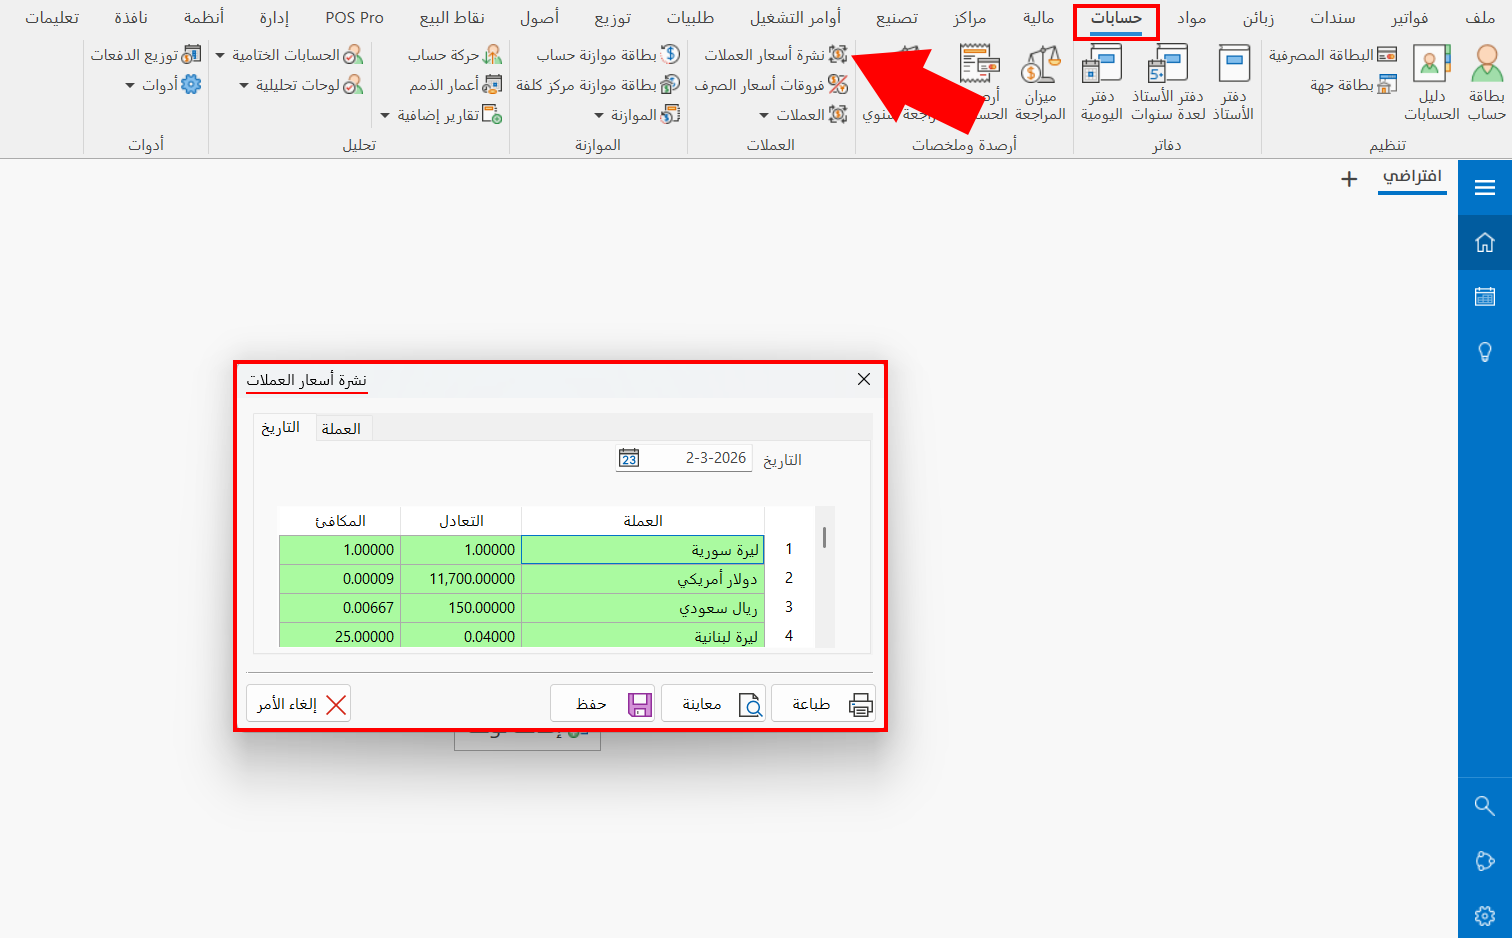Open سندات ribbon tab
This screenshot has height=938, width=1512.
point(1332,18)
